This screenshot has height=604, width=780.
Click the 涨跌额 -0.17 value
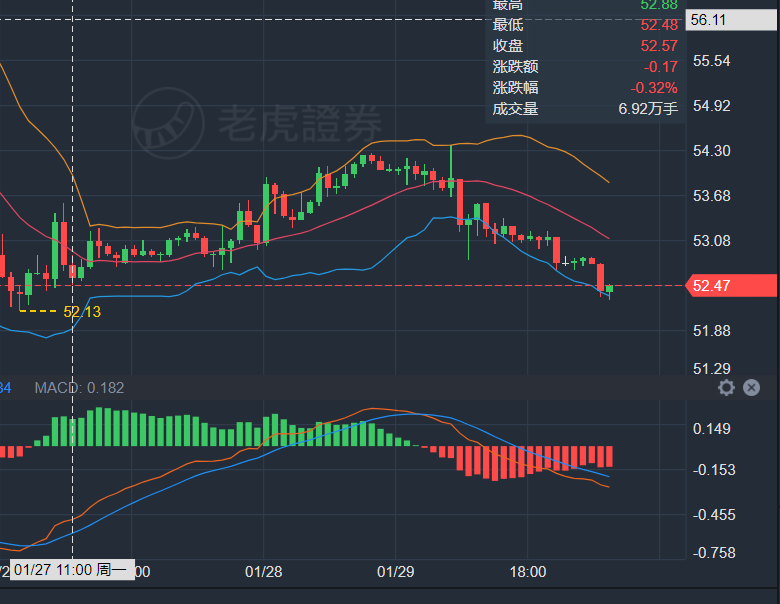coord(661,67)
